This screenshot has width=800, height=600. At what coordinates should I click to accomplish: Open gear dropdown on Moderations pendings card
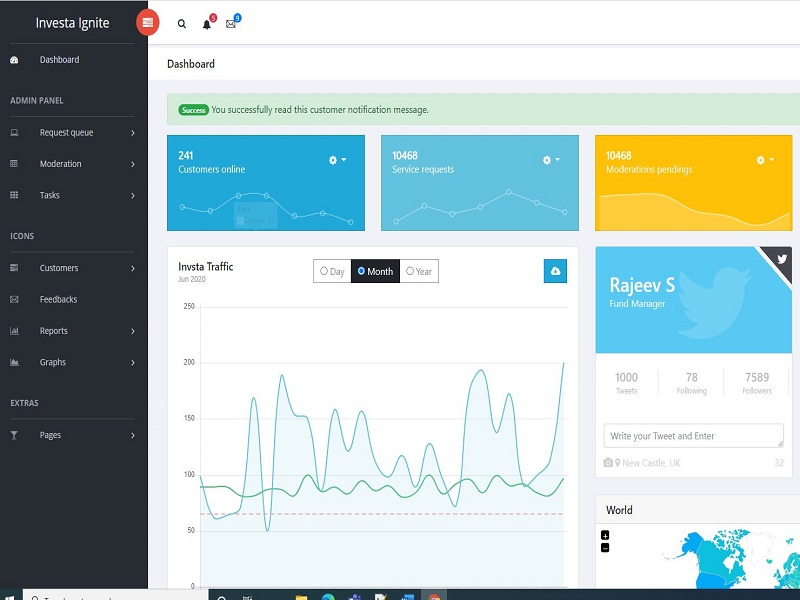[x=765, y=160]
